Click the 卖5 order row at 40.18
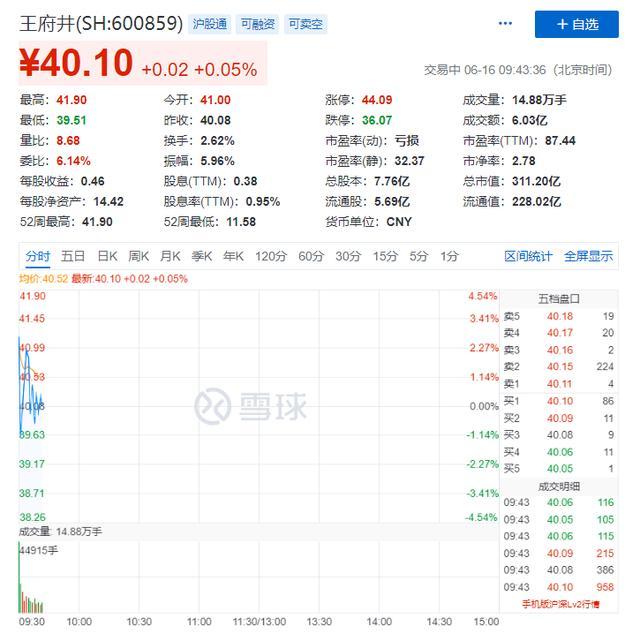 tap(559, 316)
